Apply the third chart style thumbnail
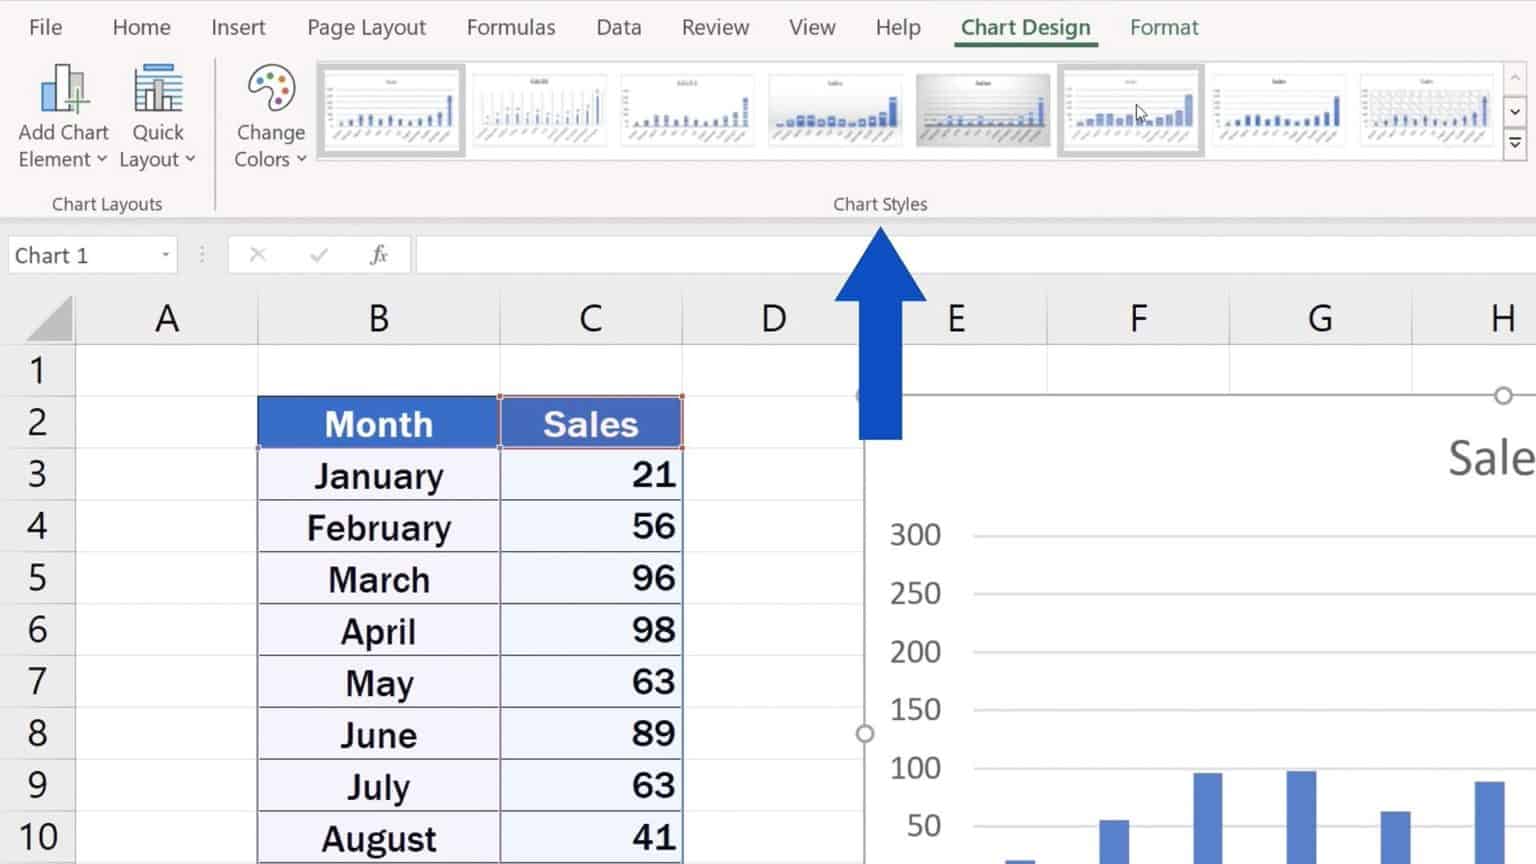The height and width of the screenshot is (864, 1536). [687, 111]
